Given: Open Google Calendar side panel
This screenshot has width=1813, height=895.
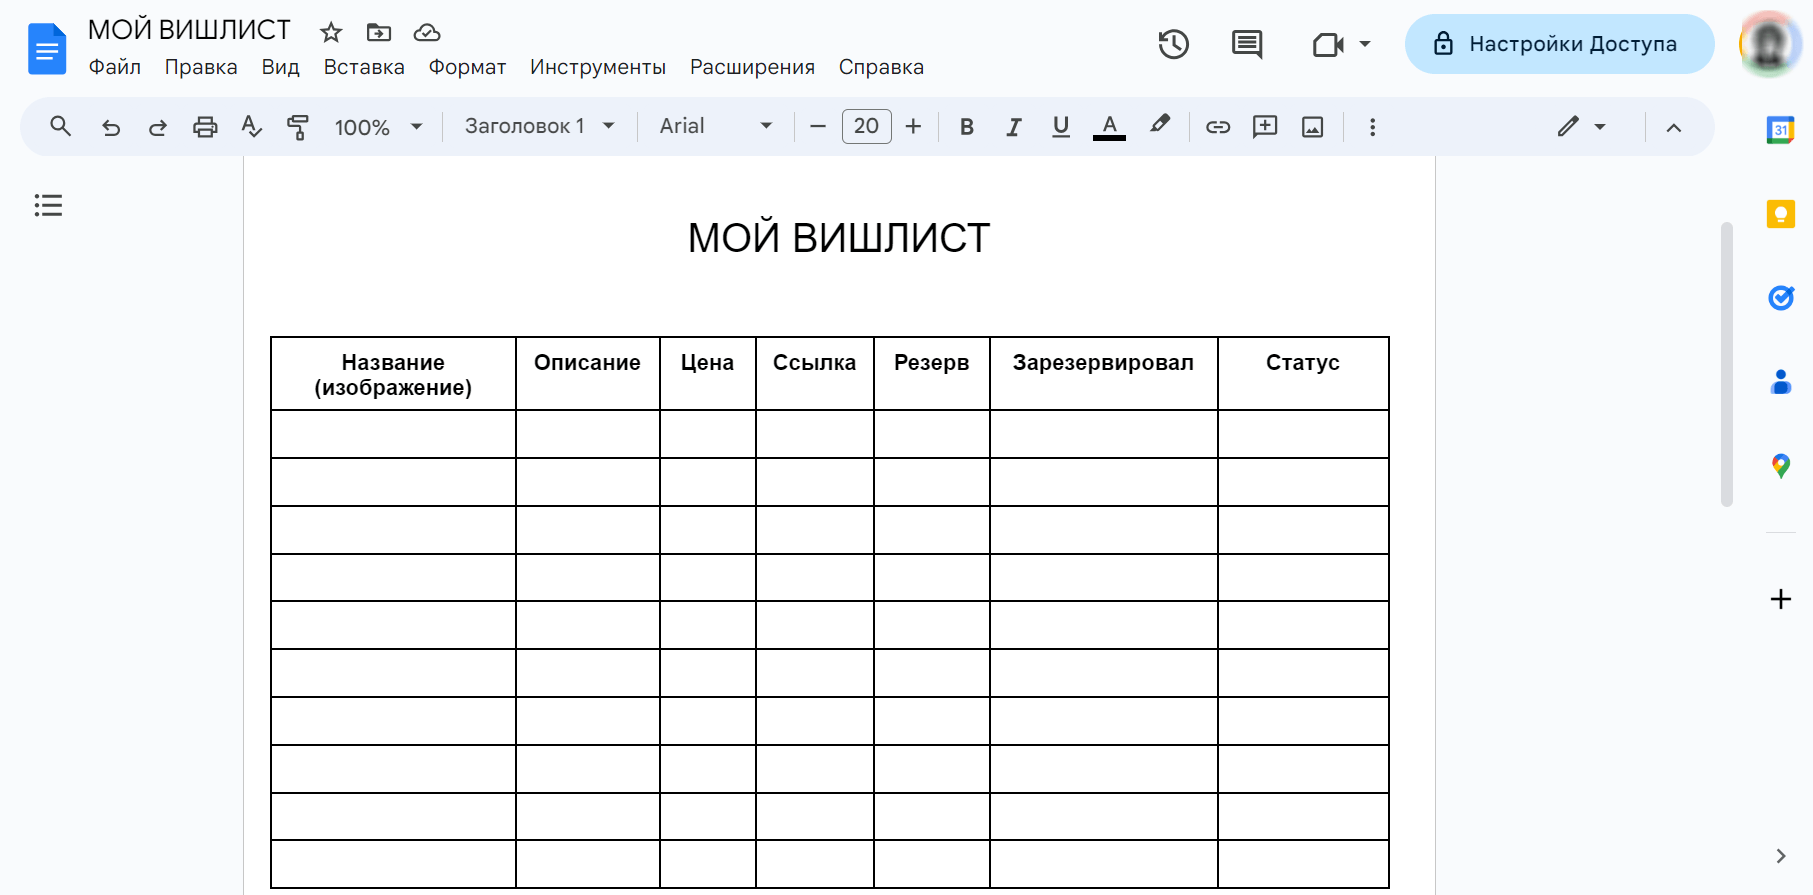Looking at the screenshot, I should 1781,130.
